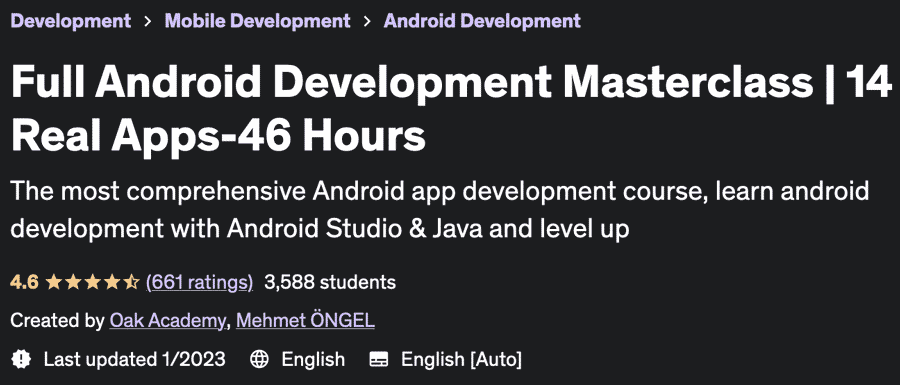Click chevron before Android Development breadcrumb
The image size is (900, 385).
(367, 21)
